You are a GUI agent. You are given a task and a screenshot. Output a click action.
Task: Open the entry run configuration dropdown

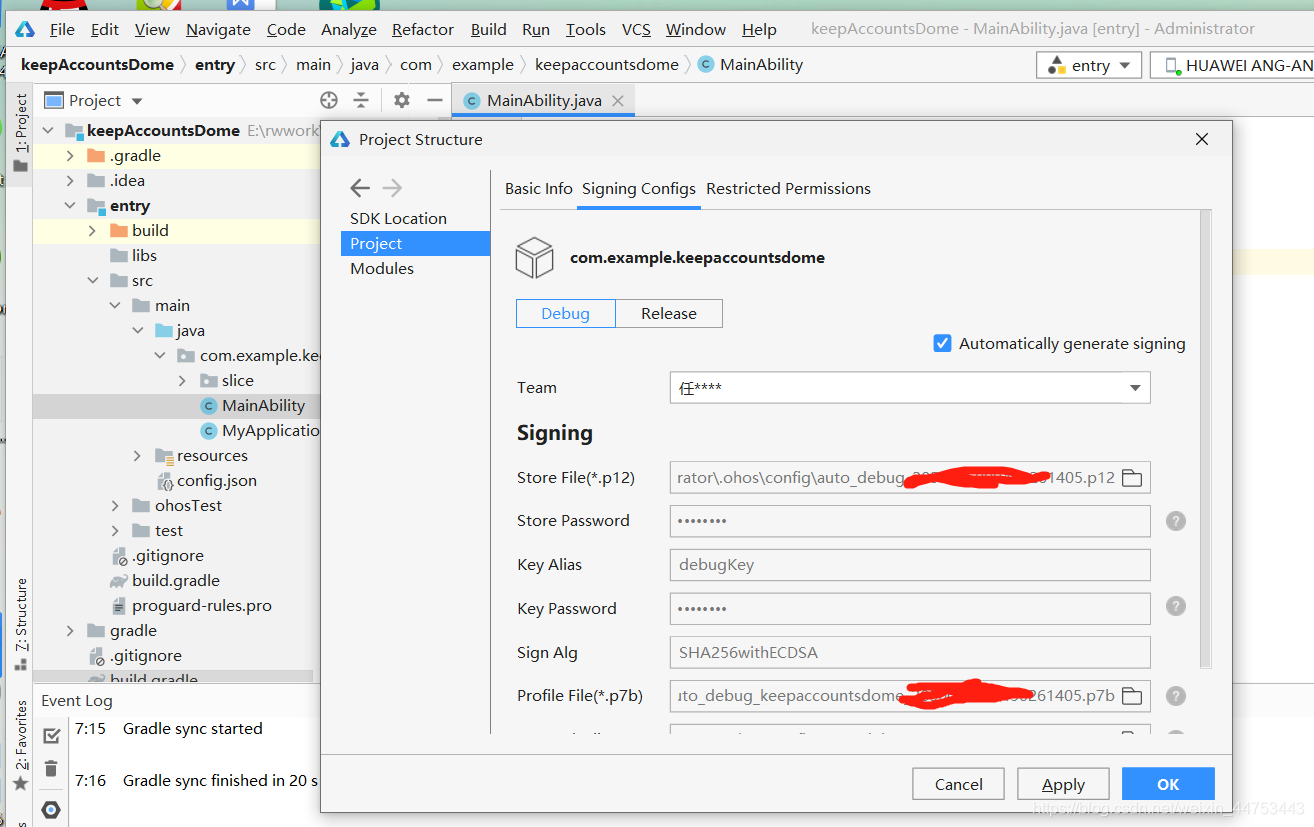coord(1089,65)
